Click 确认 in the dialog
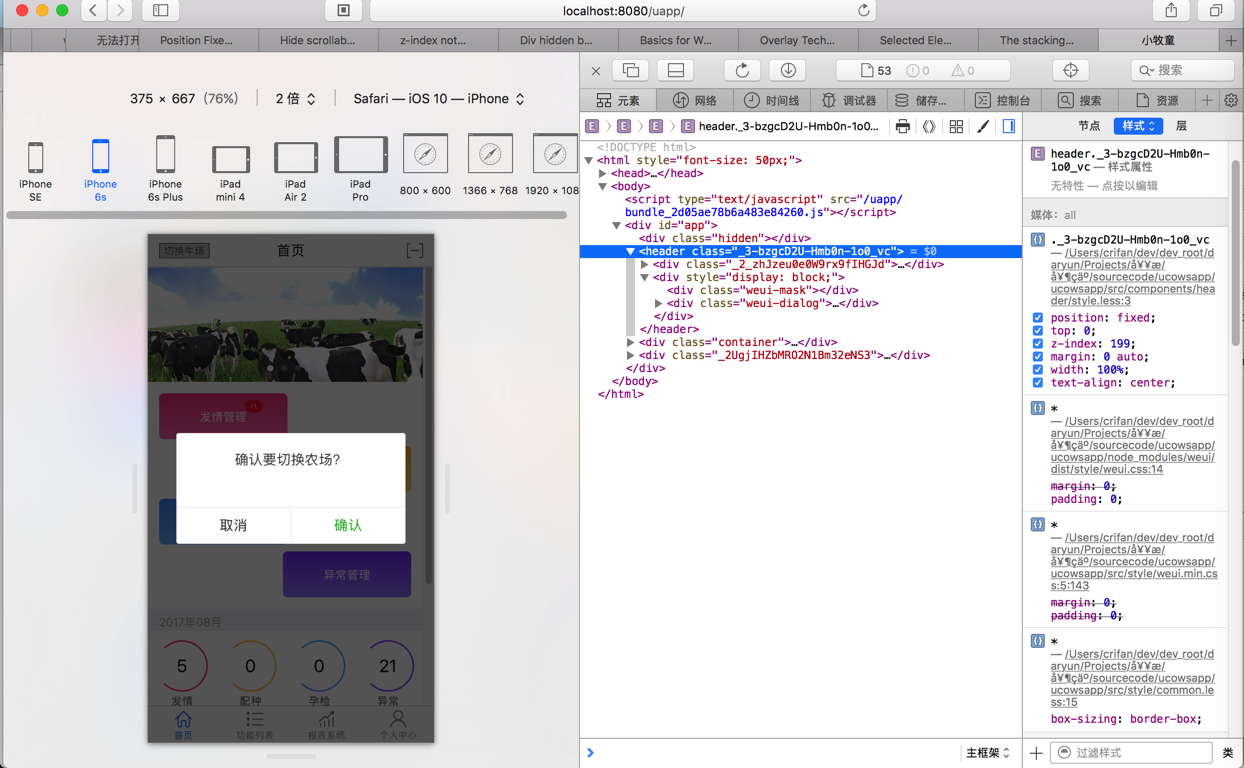This screenshot has height=768, width=1244. [x=348, y=525]
